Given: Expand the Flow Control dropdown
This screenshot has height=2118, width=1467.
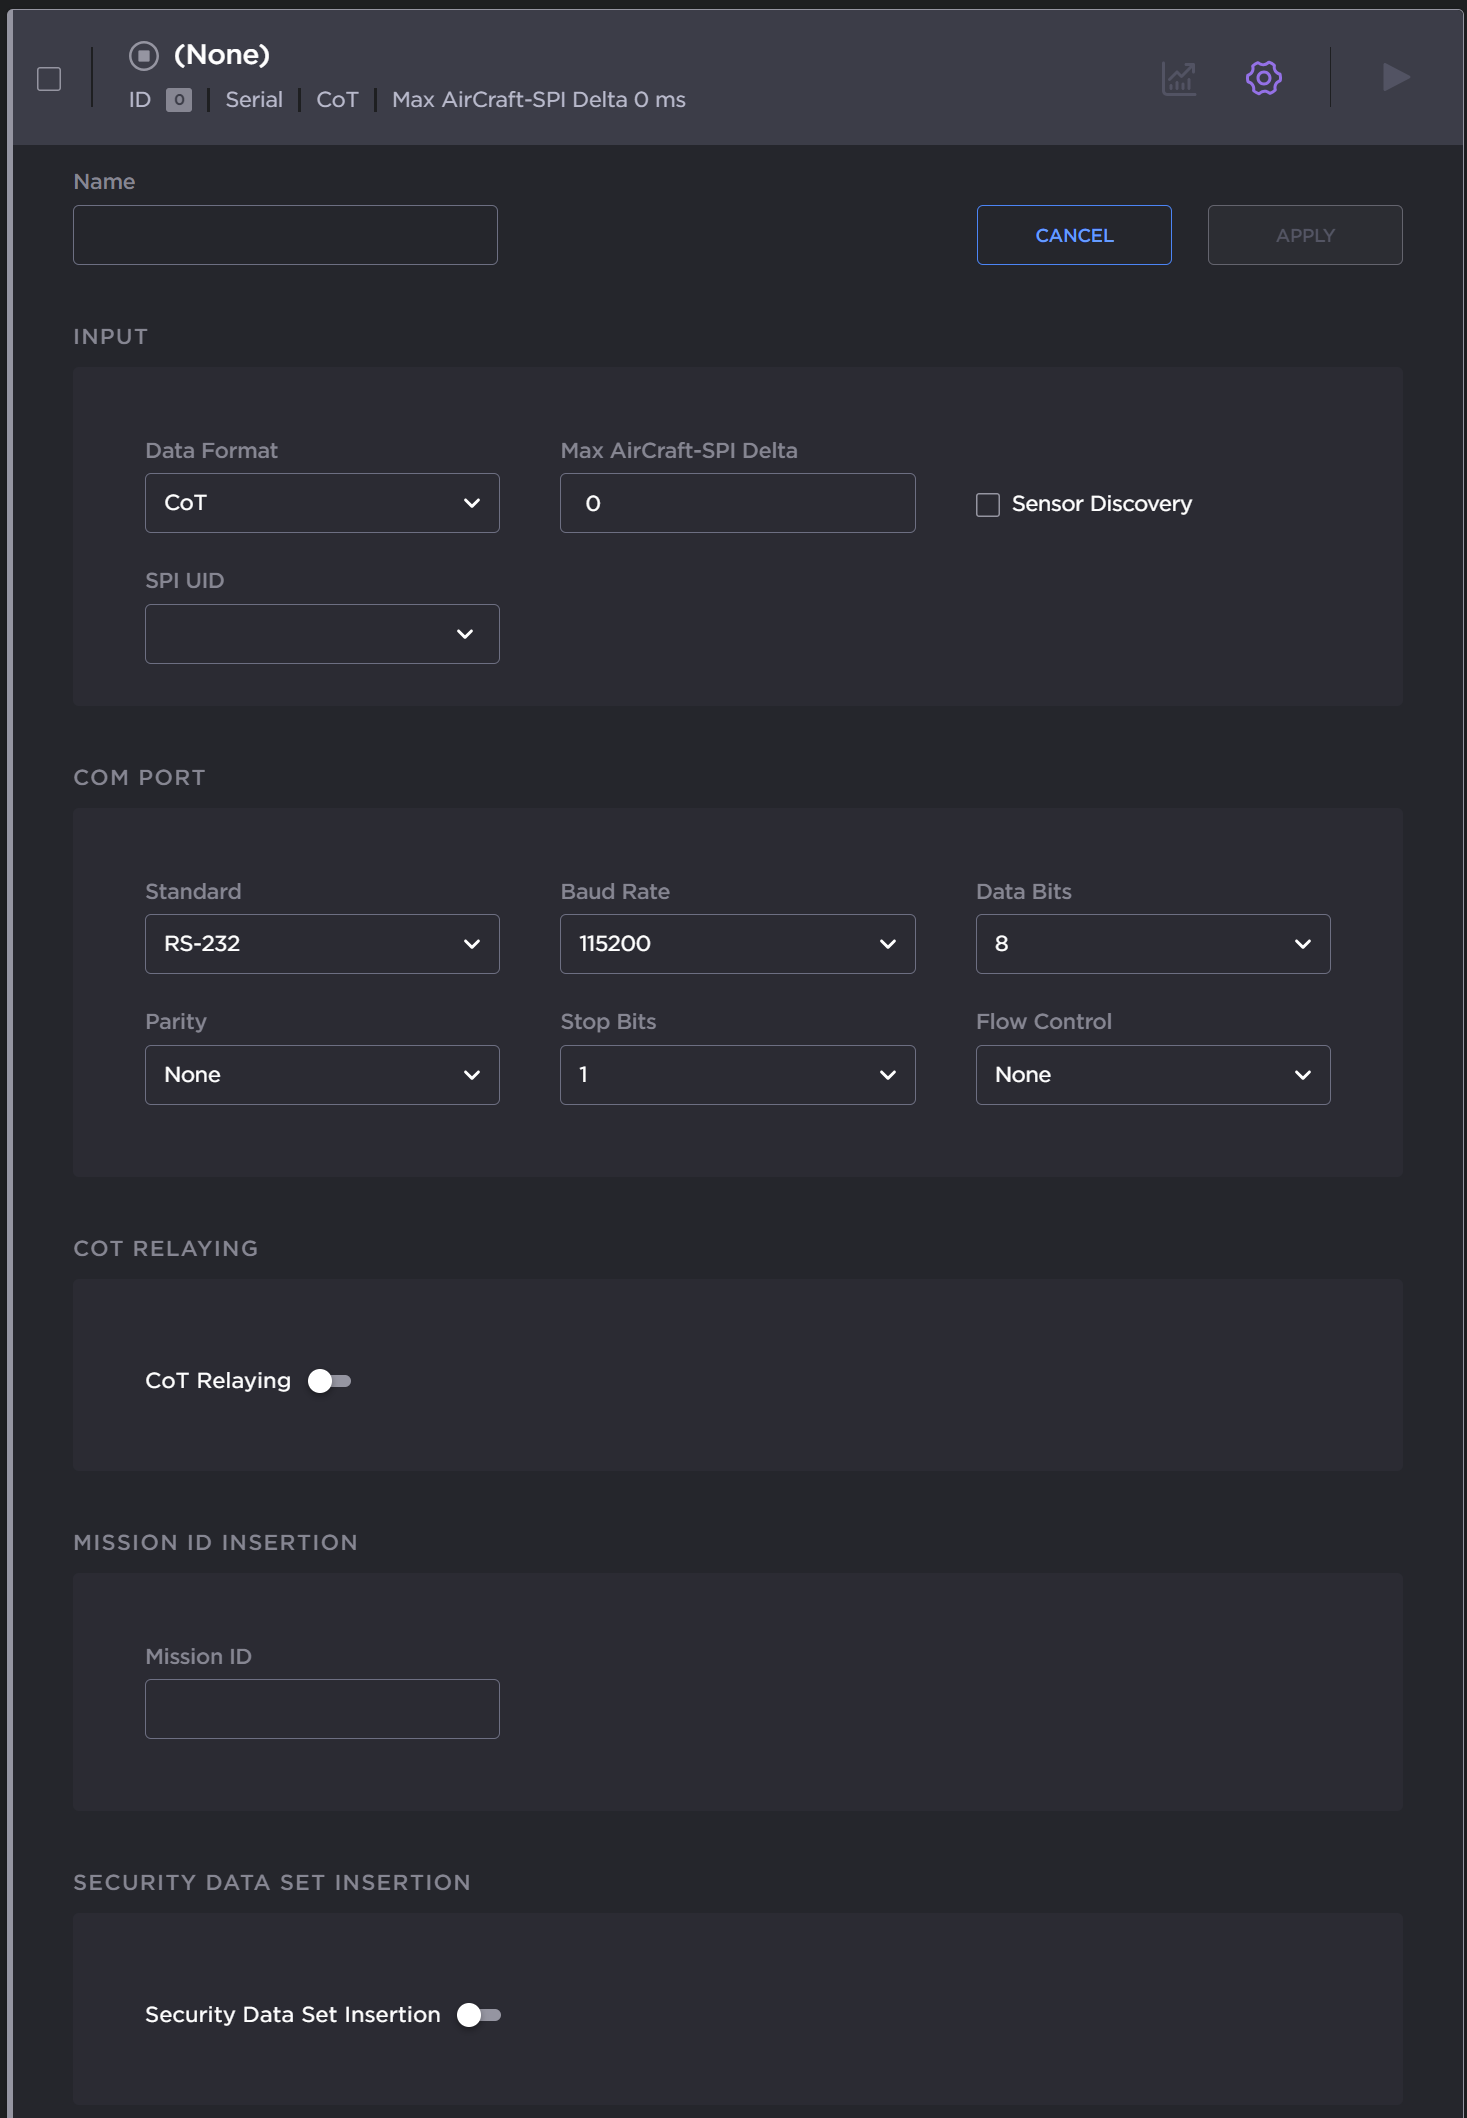Looking at the screenshot, I should (x=1152, y=1075).
